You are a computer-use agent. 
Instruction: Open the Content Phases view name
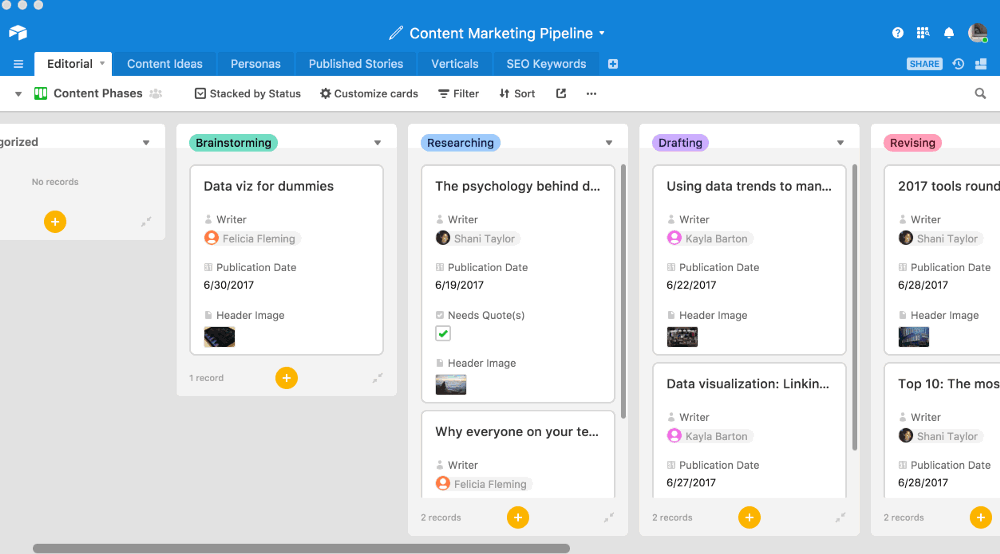coord(98,94)
